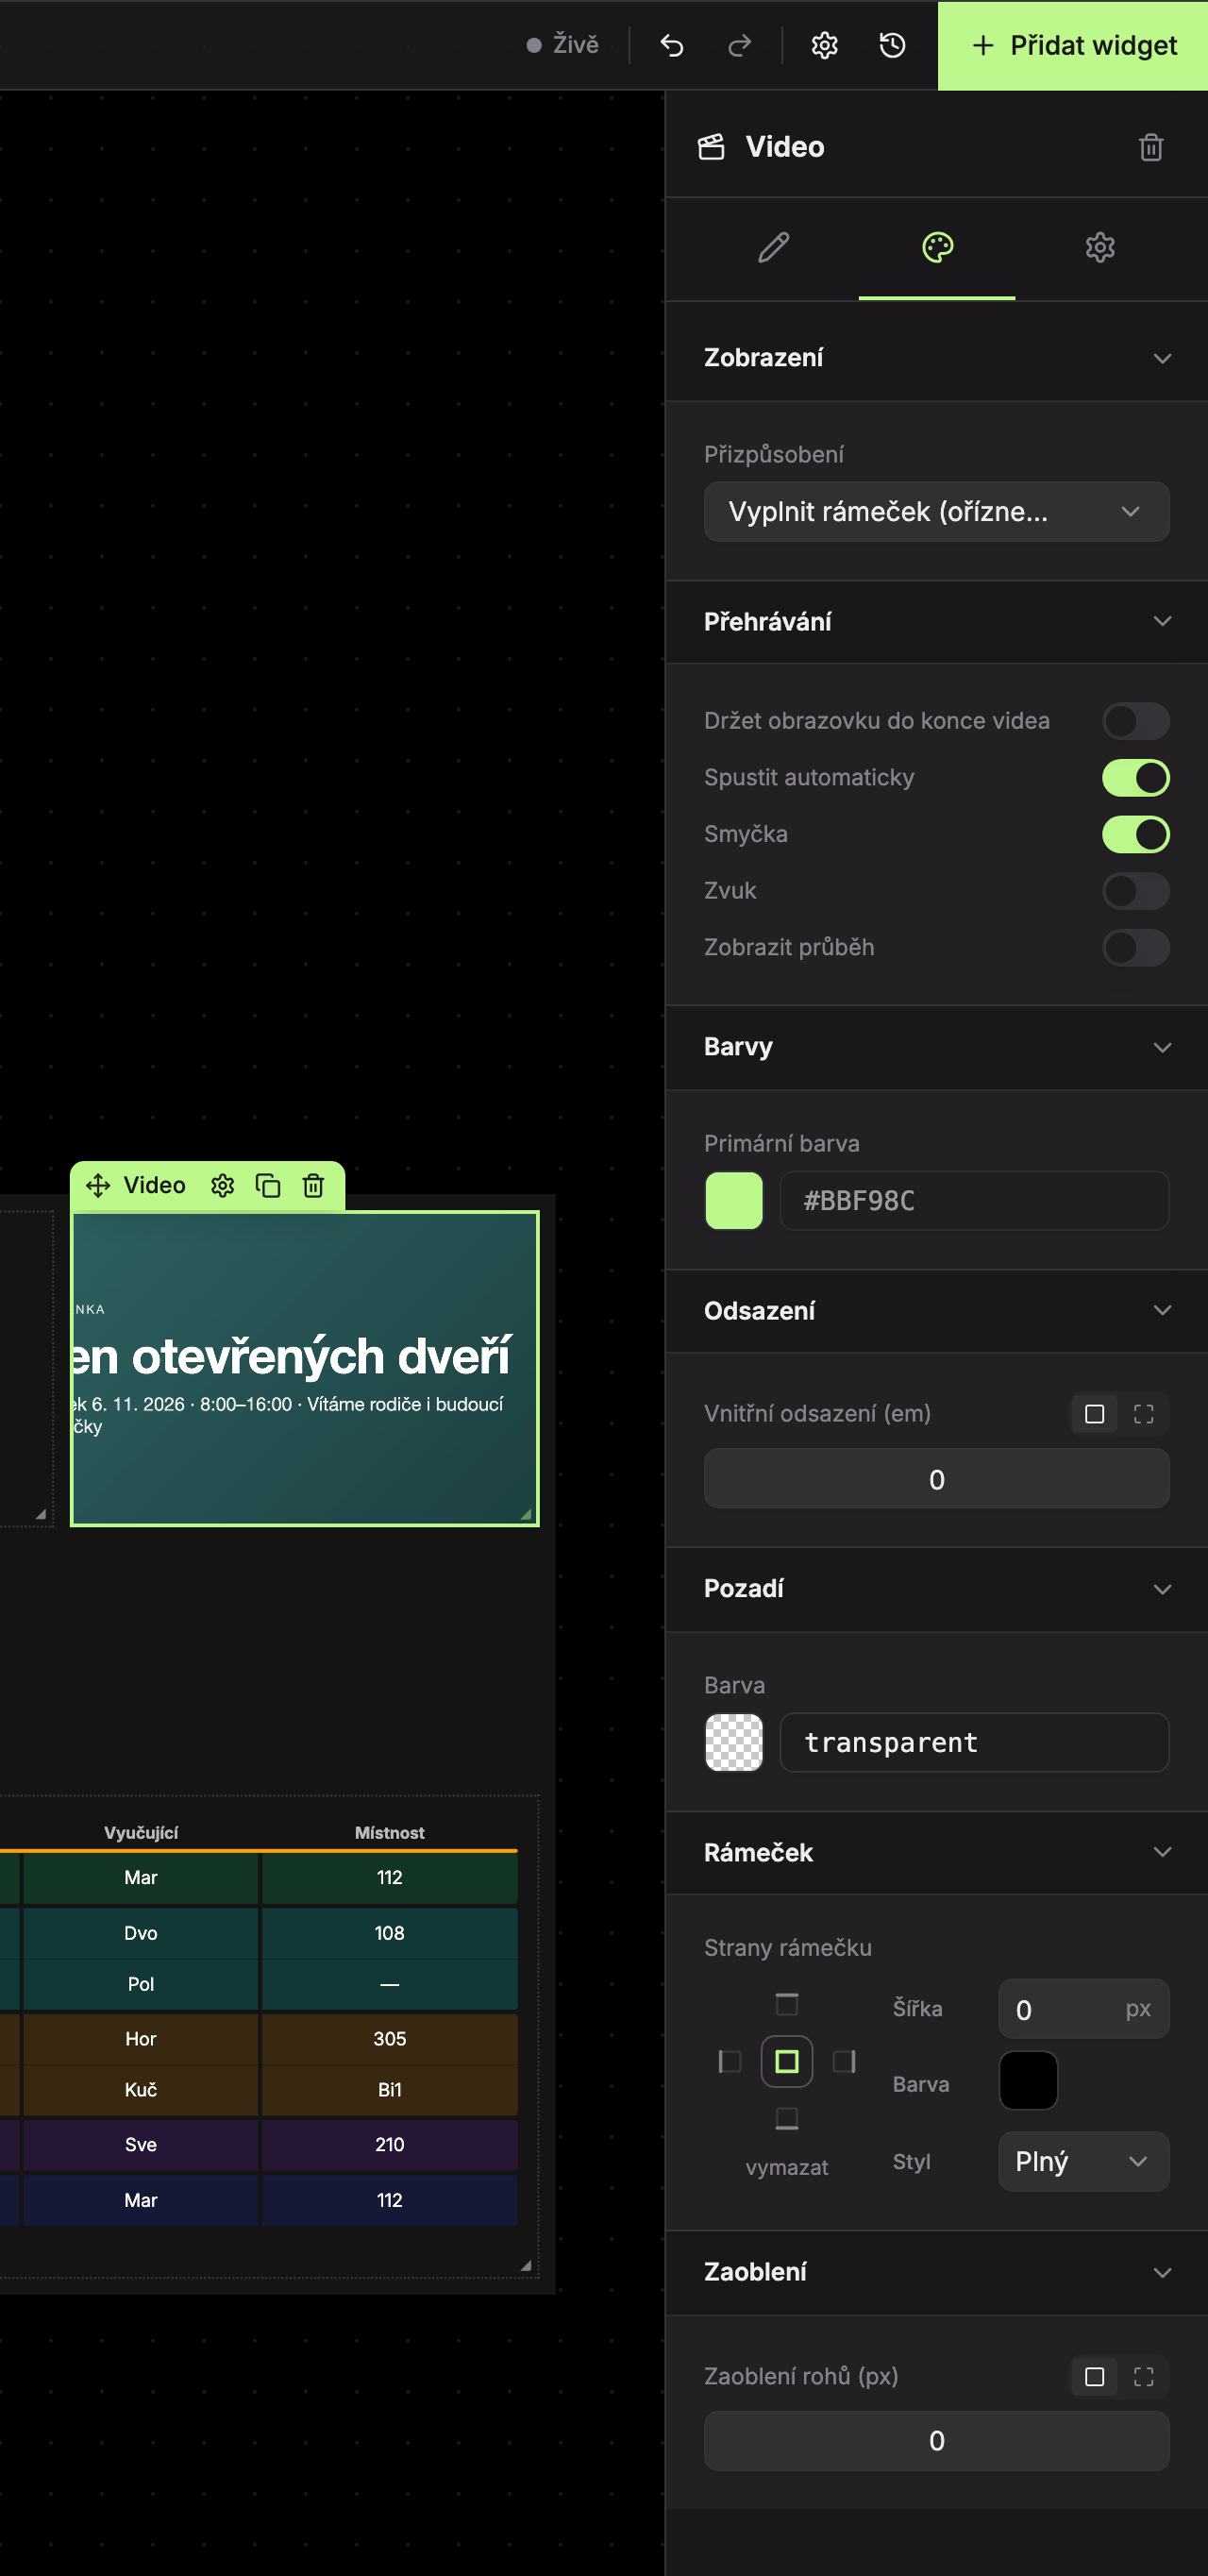This screenshot has width=1208, height=2576.
Task: Collapse the 'Odsazení' section
Action: pyautogui.click(x=937, y=1310)
